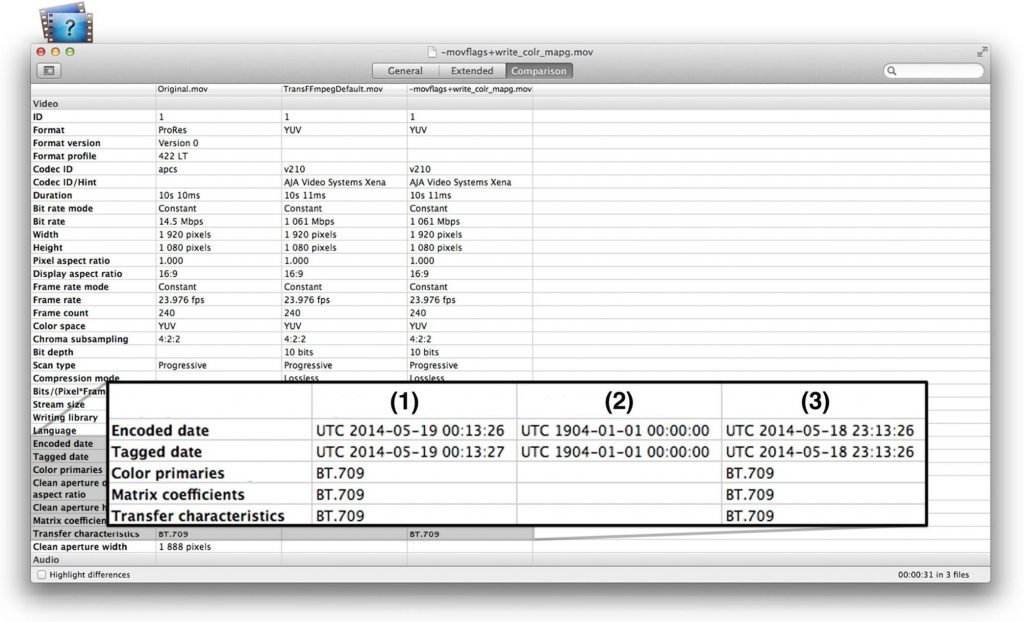Click the window title -movflags+write_colr_mapg.mov
1024x622 pixels.
(x=517, y=52)
